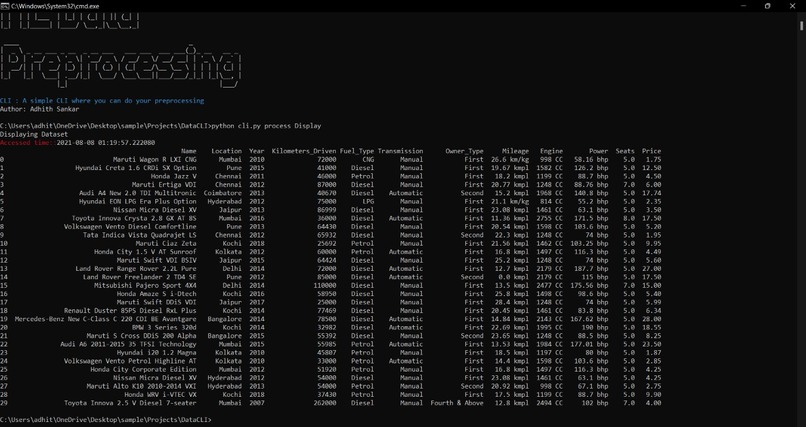Click 'Maruti Swift DDiS VDI' row name
The height and width of the screenshot is (427, 806).
(157, 302)
